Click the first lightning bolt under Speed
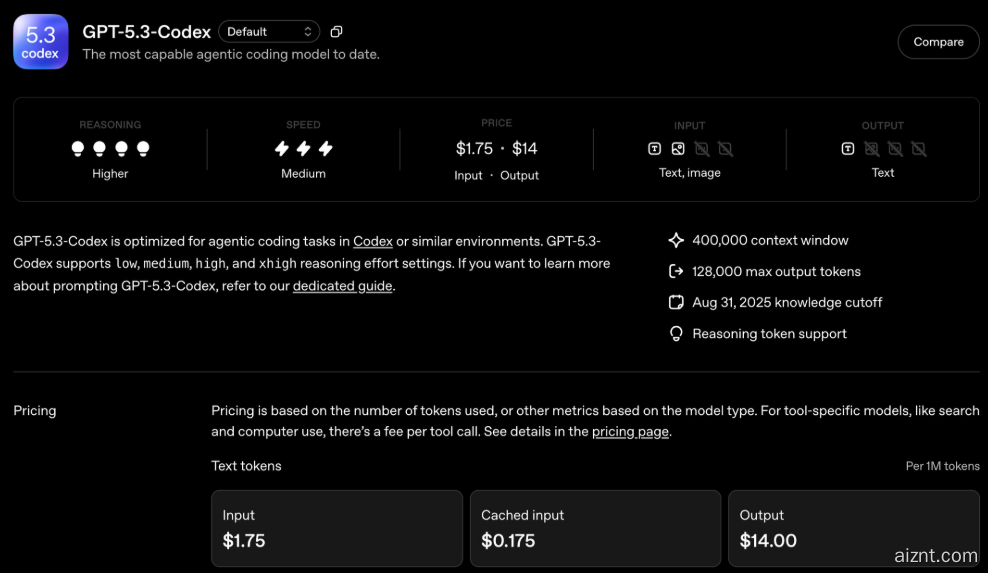This screenshot has height=573, width=988. (x=282, y=149)
